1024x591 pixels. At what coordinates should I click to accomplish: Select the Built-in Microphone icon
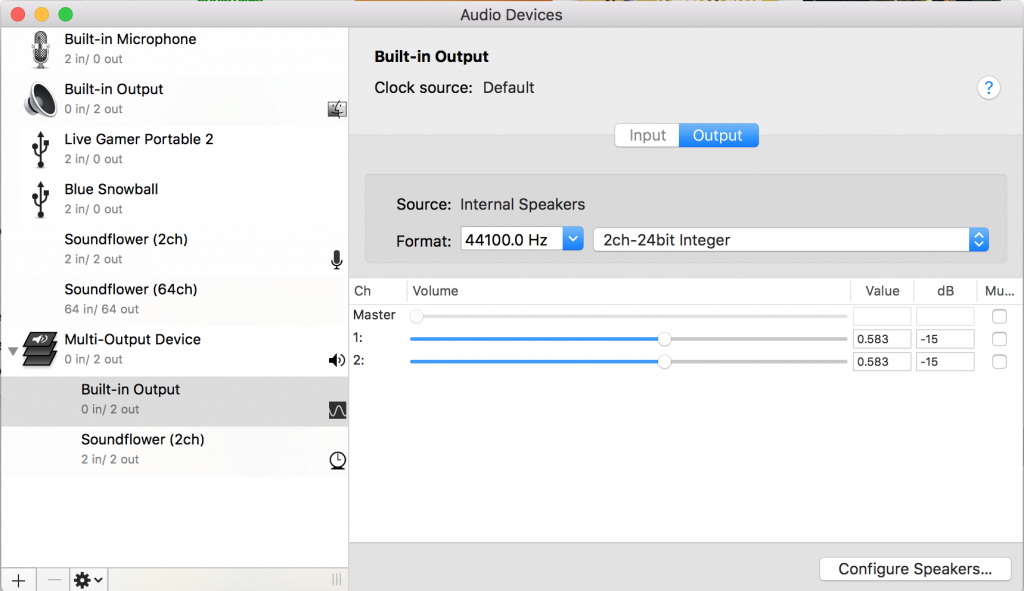coord(40,50)
